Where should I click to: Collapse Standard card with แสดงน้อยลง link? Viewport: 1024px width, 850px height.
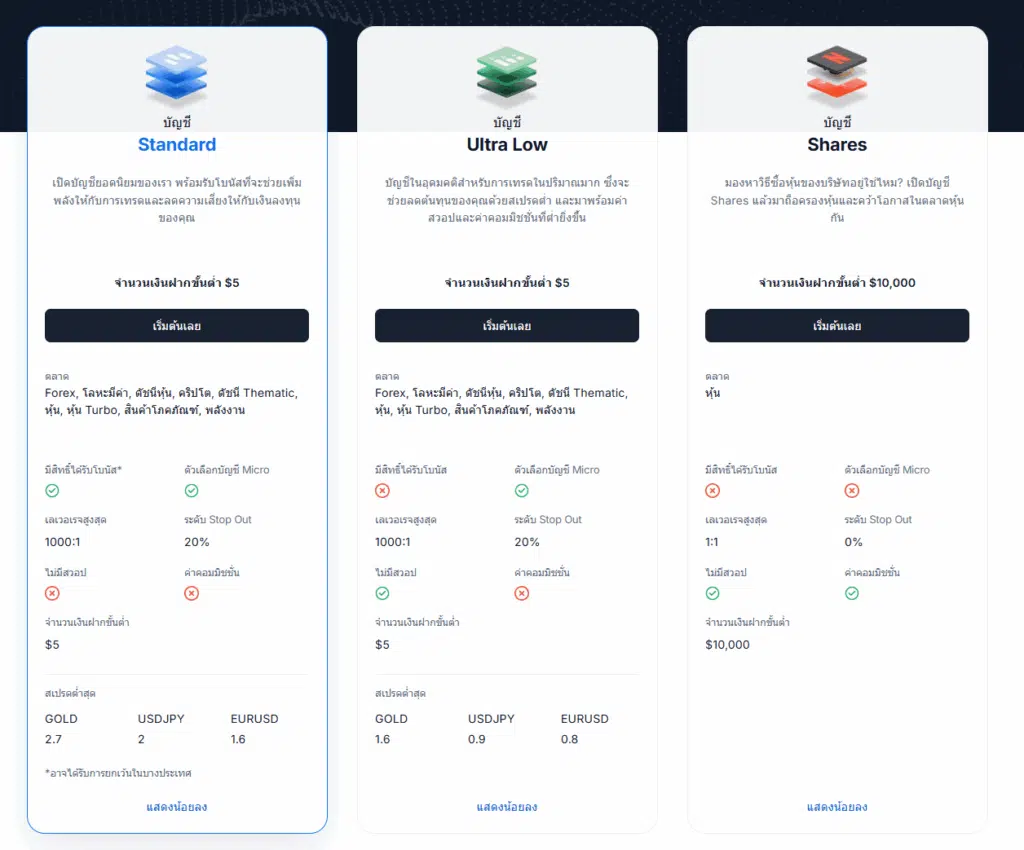point(176,807)
